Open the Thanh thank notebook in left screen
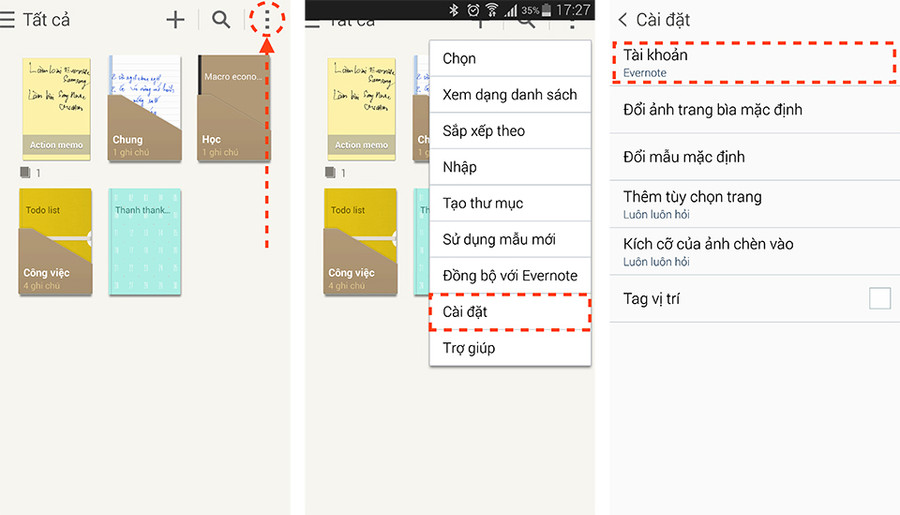The width and height of the screenshot is (900, 515). tap(145, 242)
